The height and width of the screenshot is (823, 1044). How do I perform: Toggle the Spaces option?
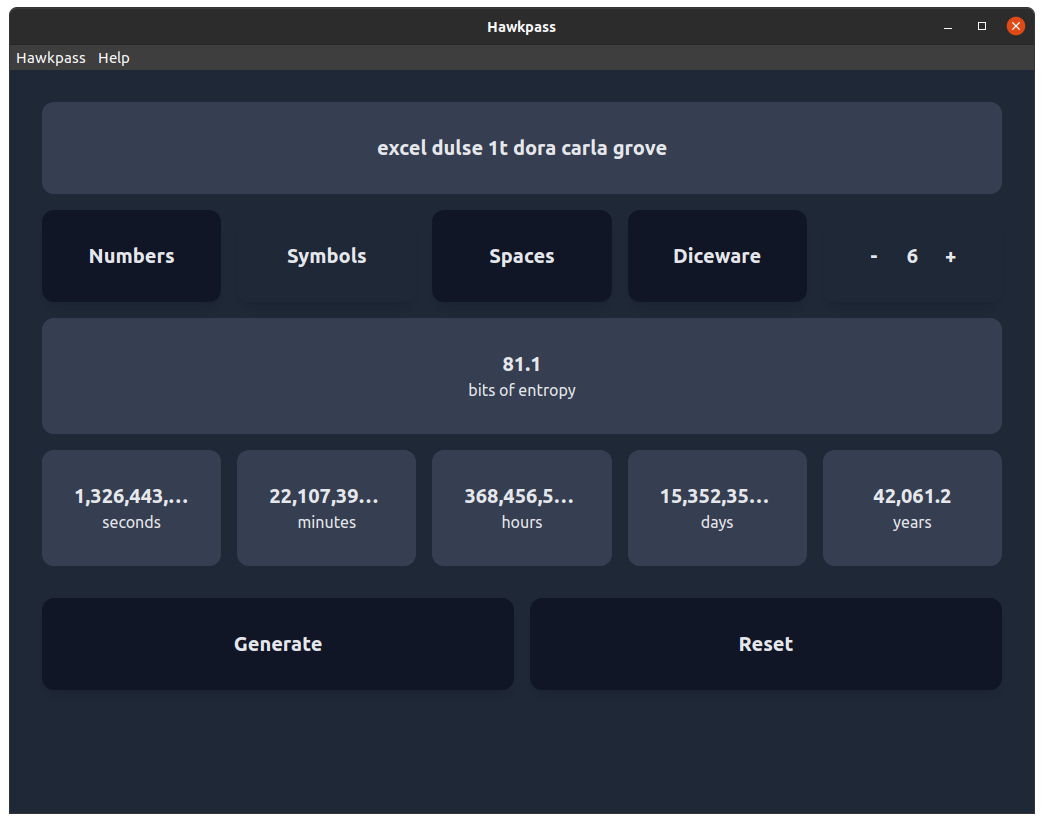[521, 256]
